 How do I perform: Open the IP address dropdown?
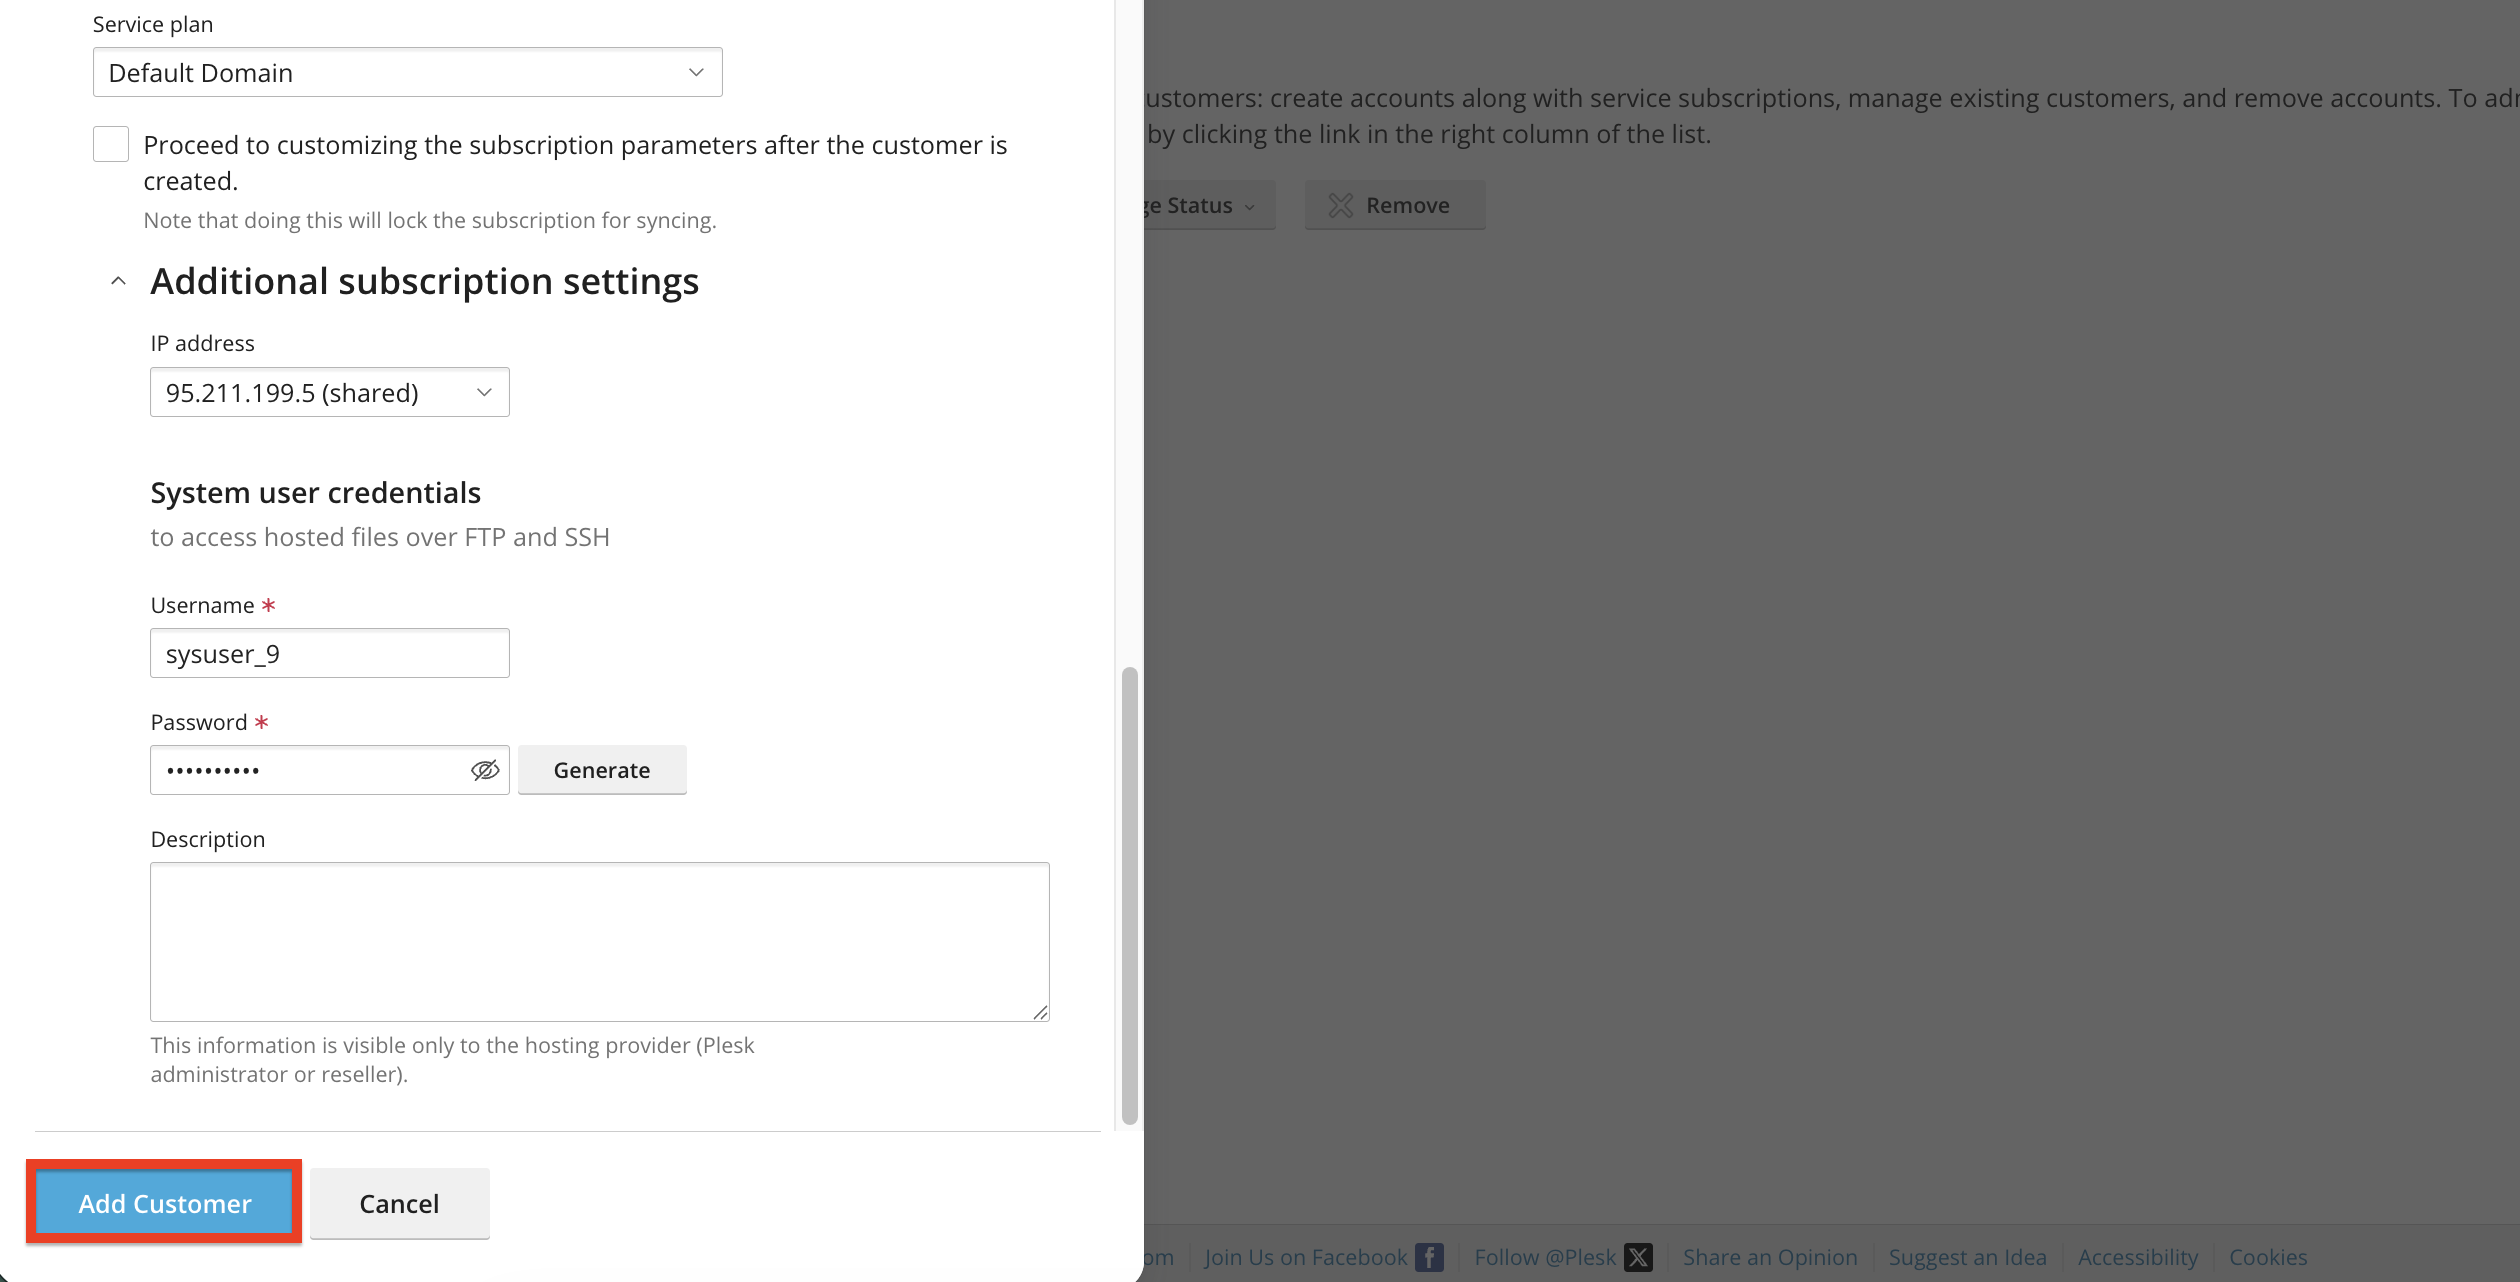click(330, 392)
